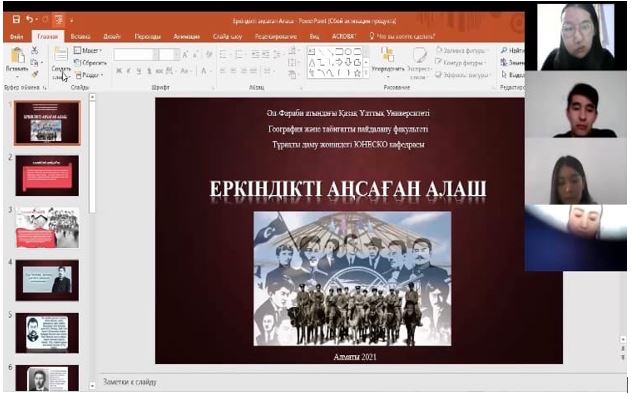The height and width of the screenshot is (394, 631).
Task: Click the Вставить paste clipboard icon
Action: pos(17,56)
